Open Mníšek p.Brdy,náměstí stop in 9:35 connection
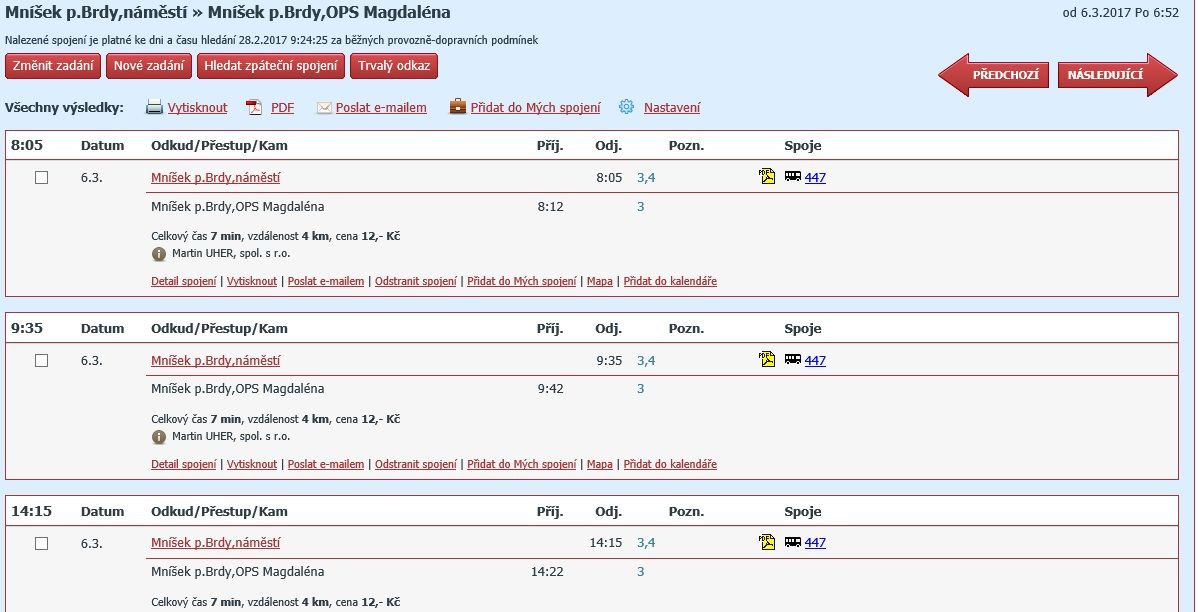The width and height of the screenshot is (1198, 612). (215, 360)
